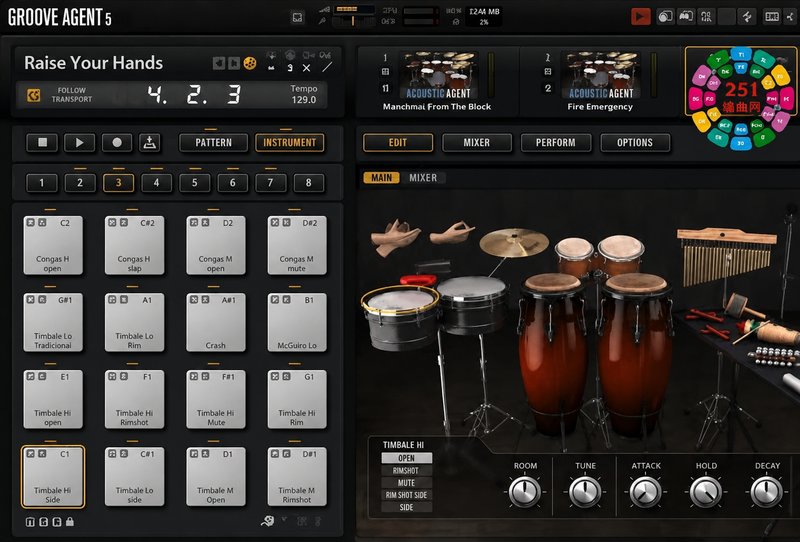Click the diagonal line icon in preset toolbar
This screenshot has width=800, height=542.
(327, 67)
